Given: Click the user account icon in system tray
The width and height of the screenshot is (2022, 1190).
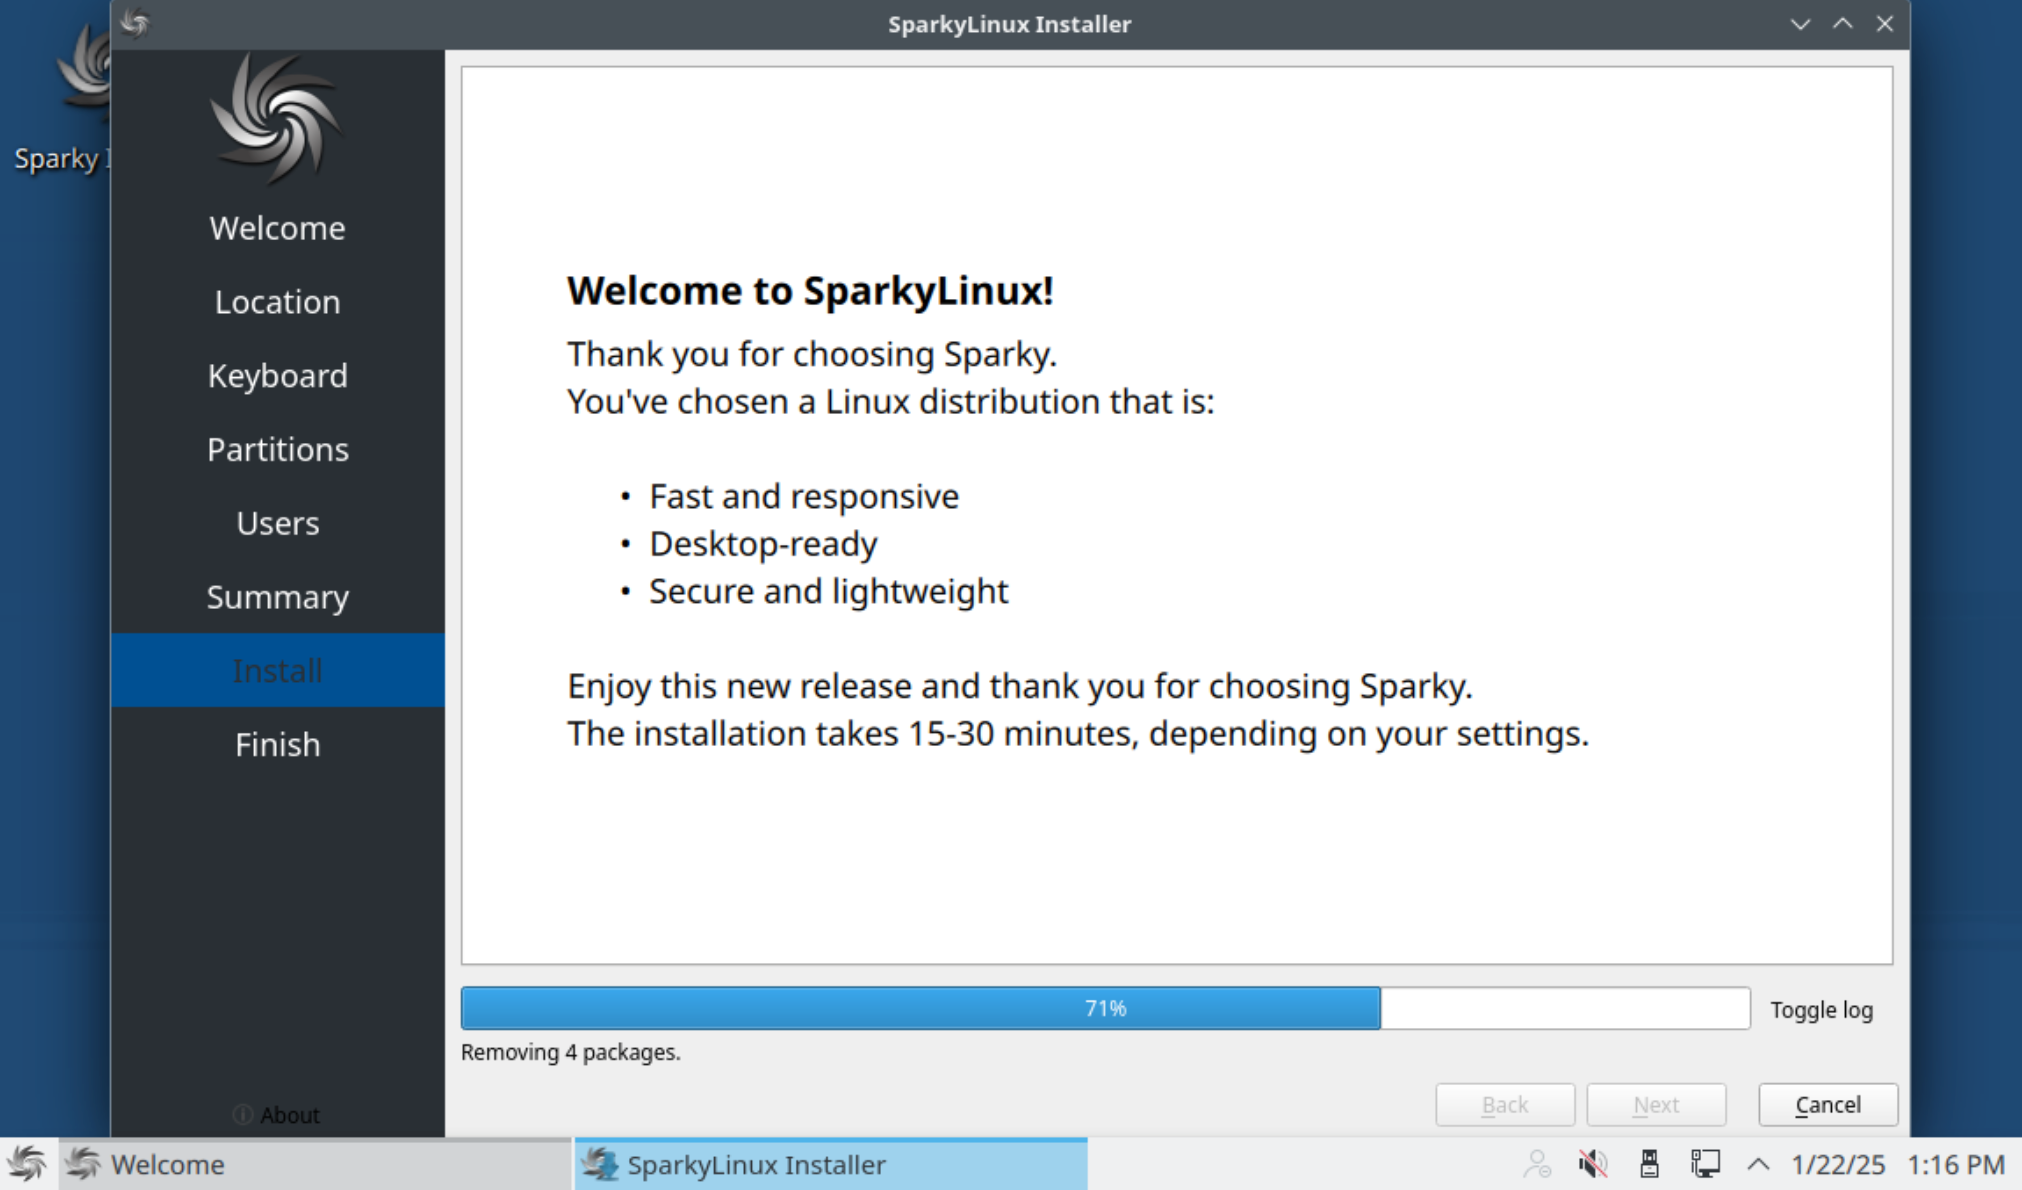Looking at the screenshot, I should (x=1538, y=1163).
